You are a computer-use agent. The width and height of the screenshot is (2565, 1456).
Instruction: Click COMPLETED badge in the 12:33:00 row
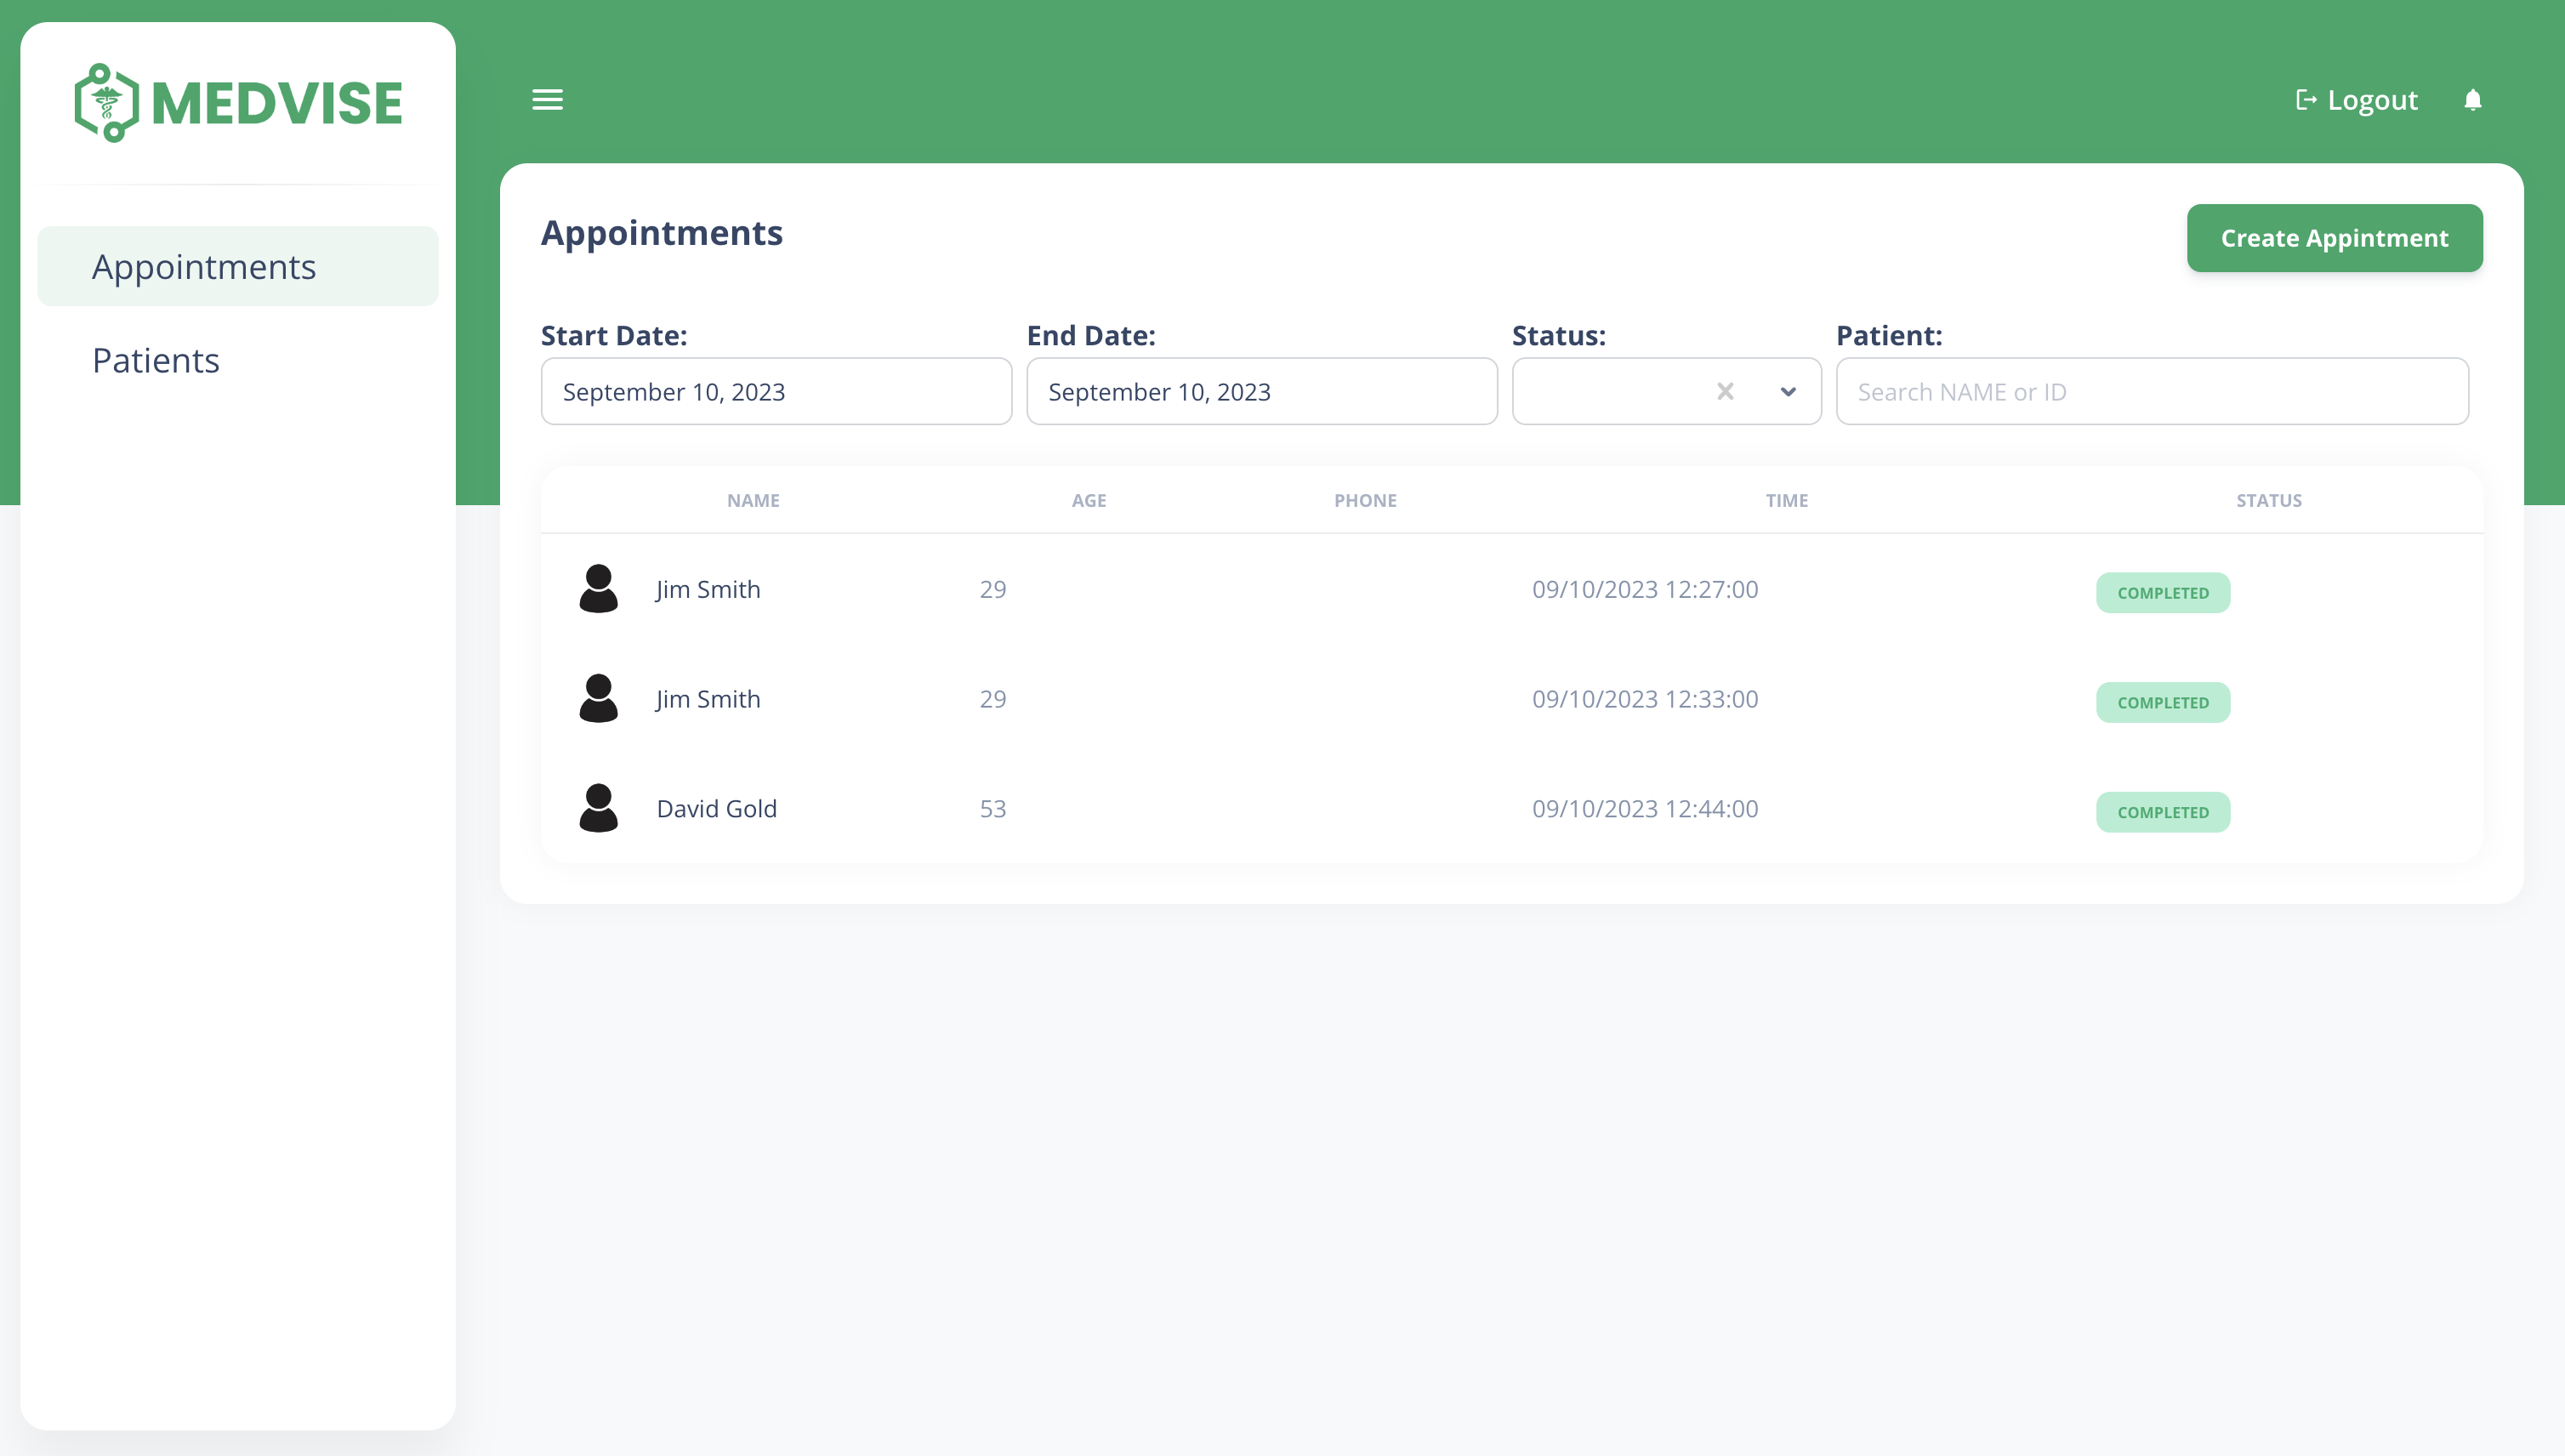[2162, 703]
